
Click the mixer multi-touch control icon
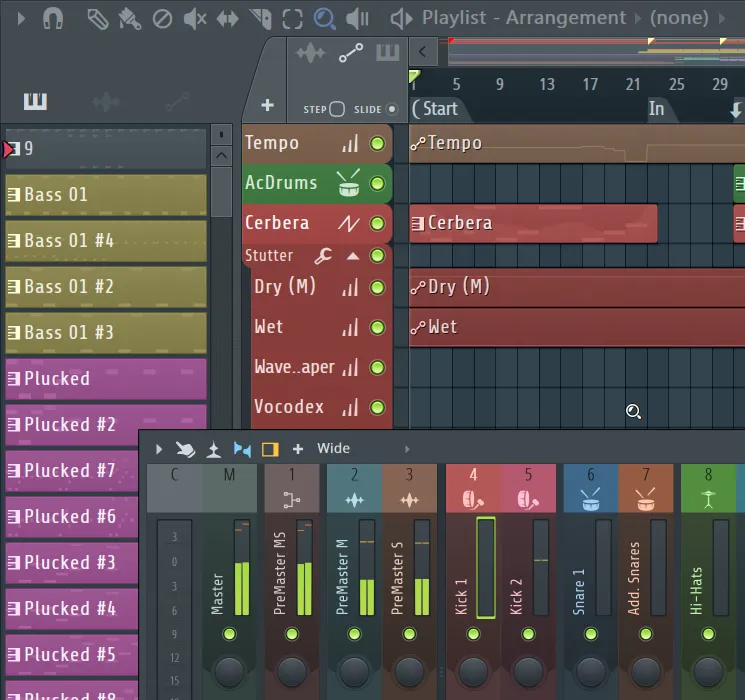185,449
